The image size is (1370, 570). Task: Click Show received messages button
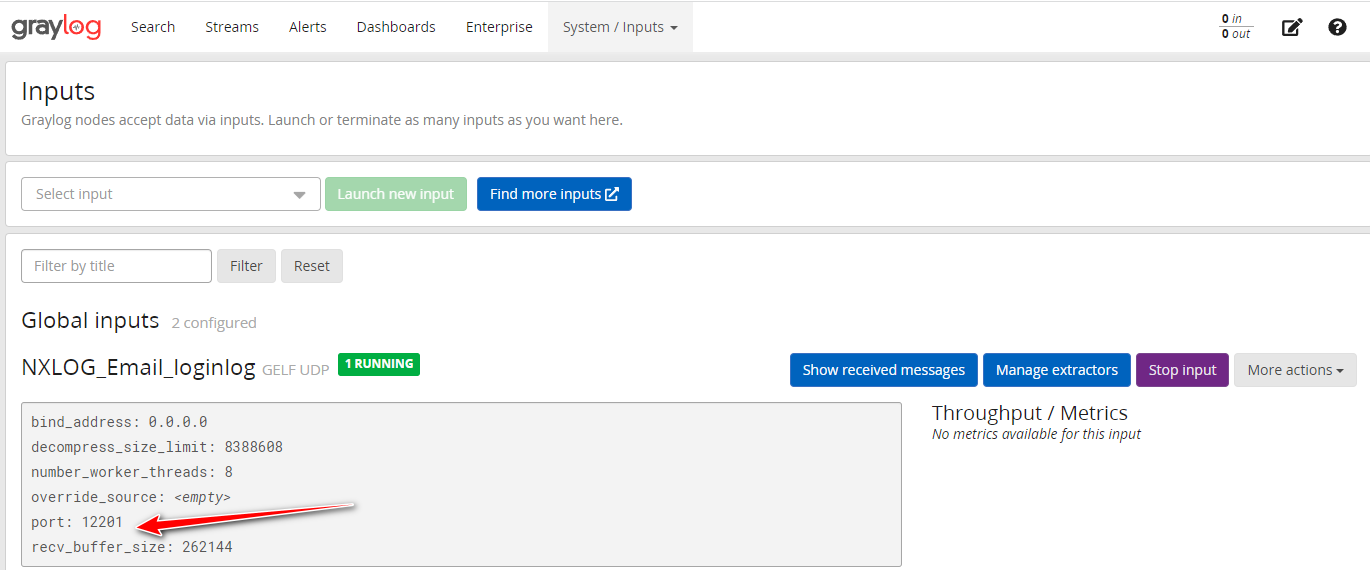(884, 370)
